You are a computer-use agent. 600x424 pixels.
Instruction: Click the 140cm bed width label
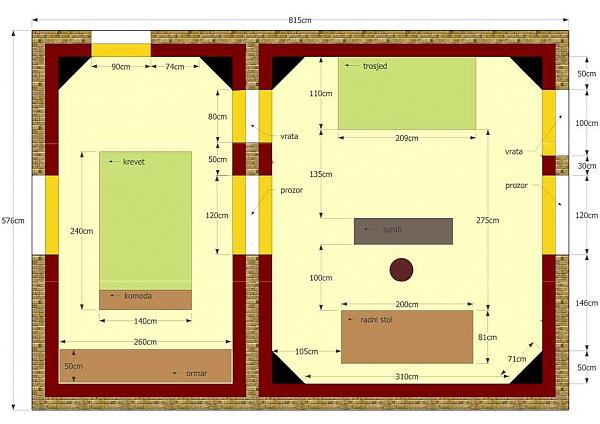145,321
